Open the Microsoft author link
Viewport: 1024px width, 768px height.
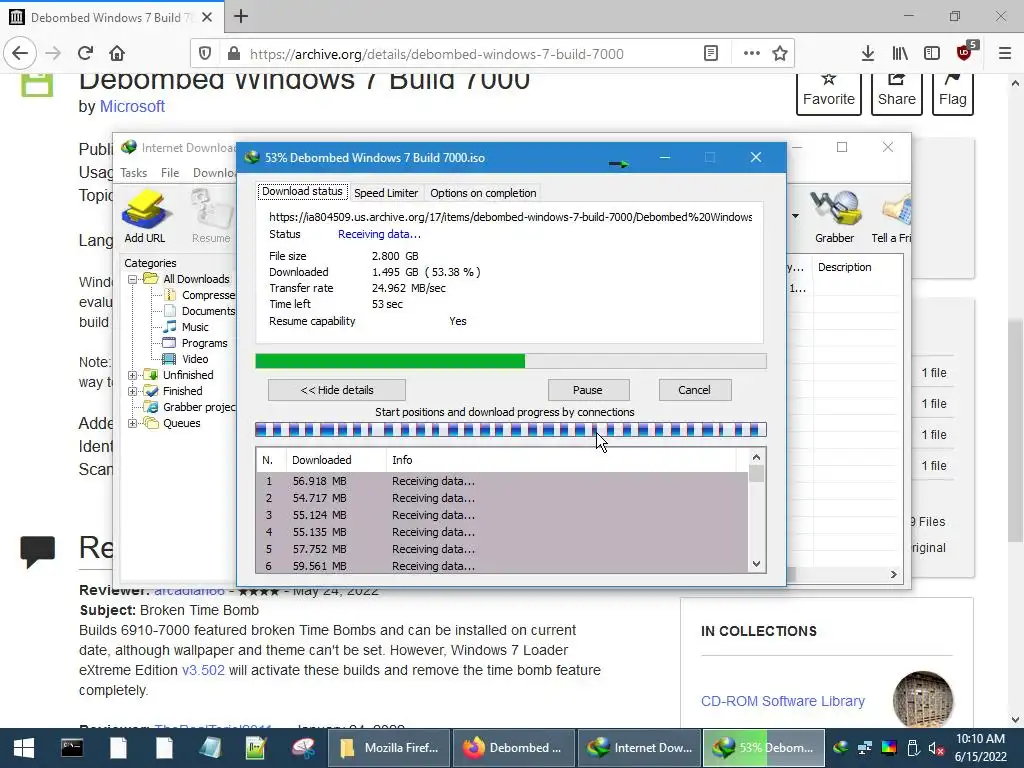(x=132, y=106)
